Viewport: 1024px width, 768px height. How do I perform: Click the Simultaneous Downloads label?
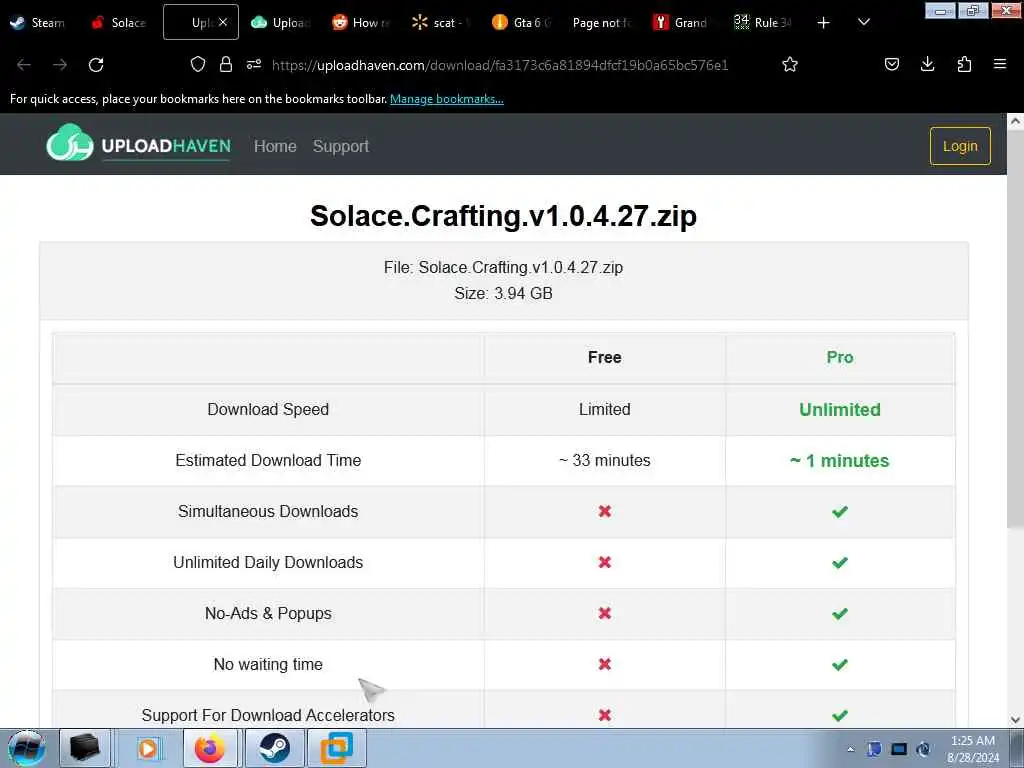268,511
